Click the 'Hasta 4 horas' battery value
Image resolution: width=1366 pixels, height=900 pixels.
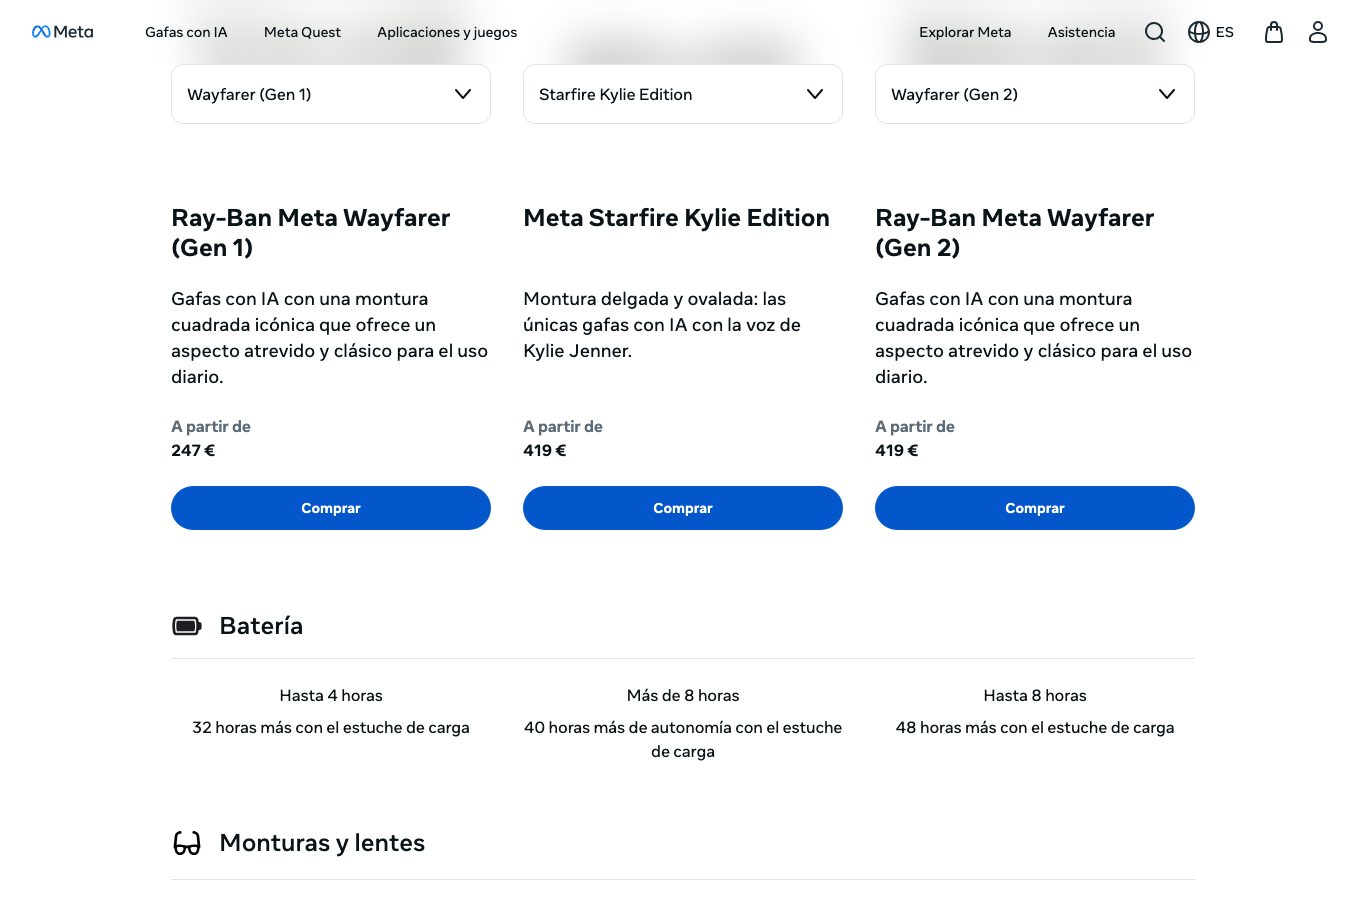[331, 695]
